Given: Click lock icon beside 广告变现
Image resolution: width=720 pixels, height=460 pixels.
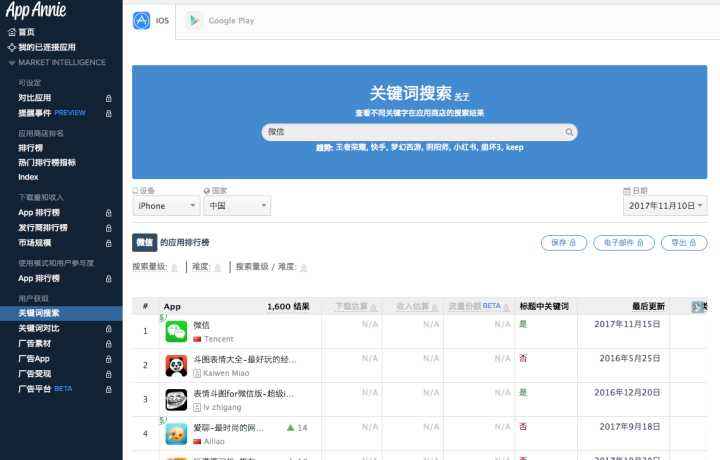Looking at the screenshot, I should (109, 374).
